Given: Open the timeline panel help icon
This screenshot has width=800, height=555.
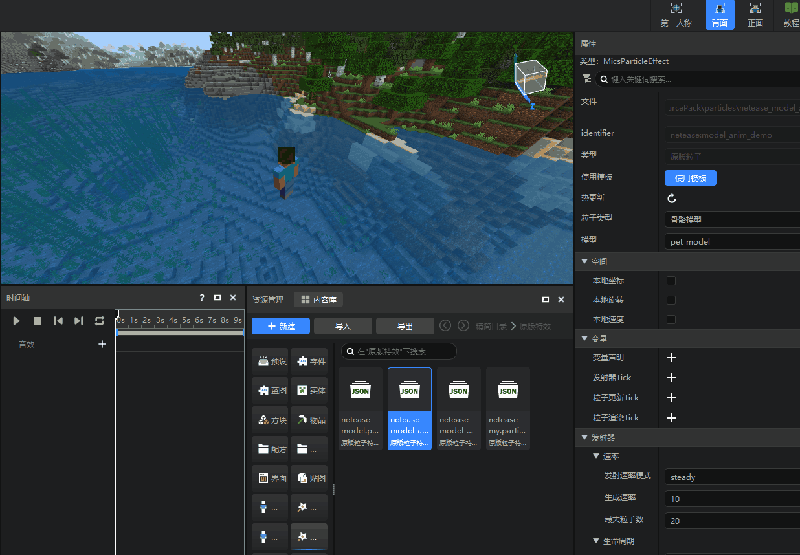Looking at the screenshot, I should coord(201,298).
